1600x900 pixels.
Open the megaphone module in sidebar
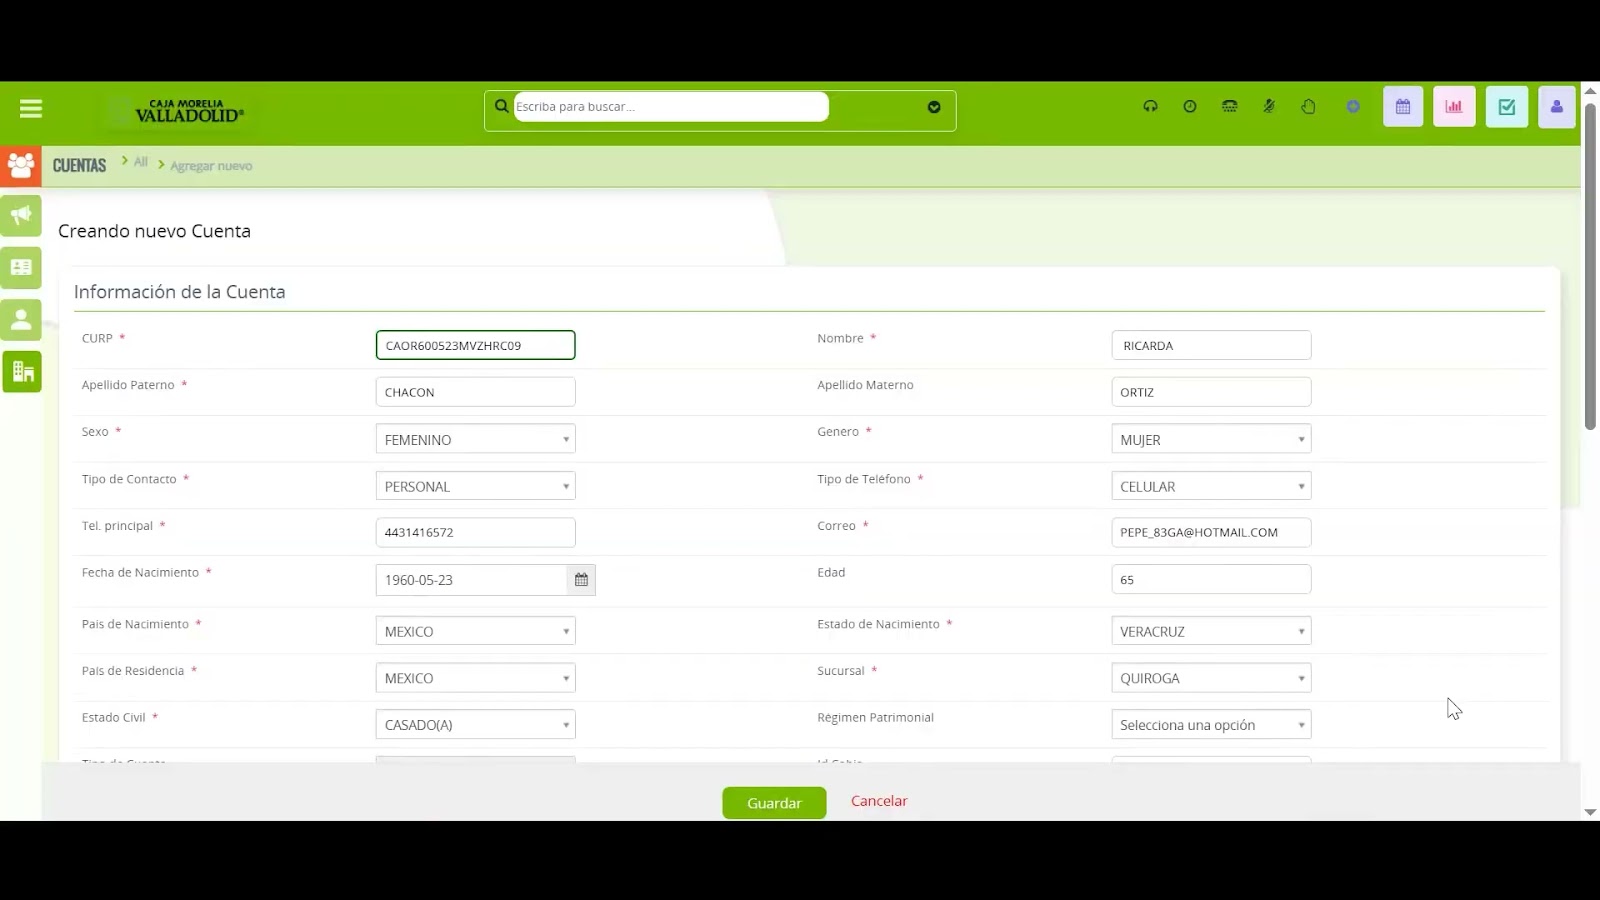coord(21,215)
